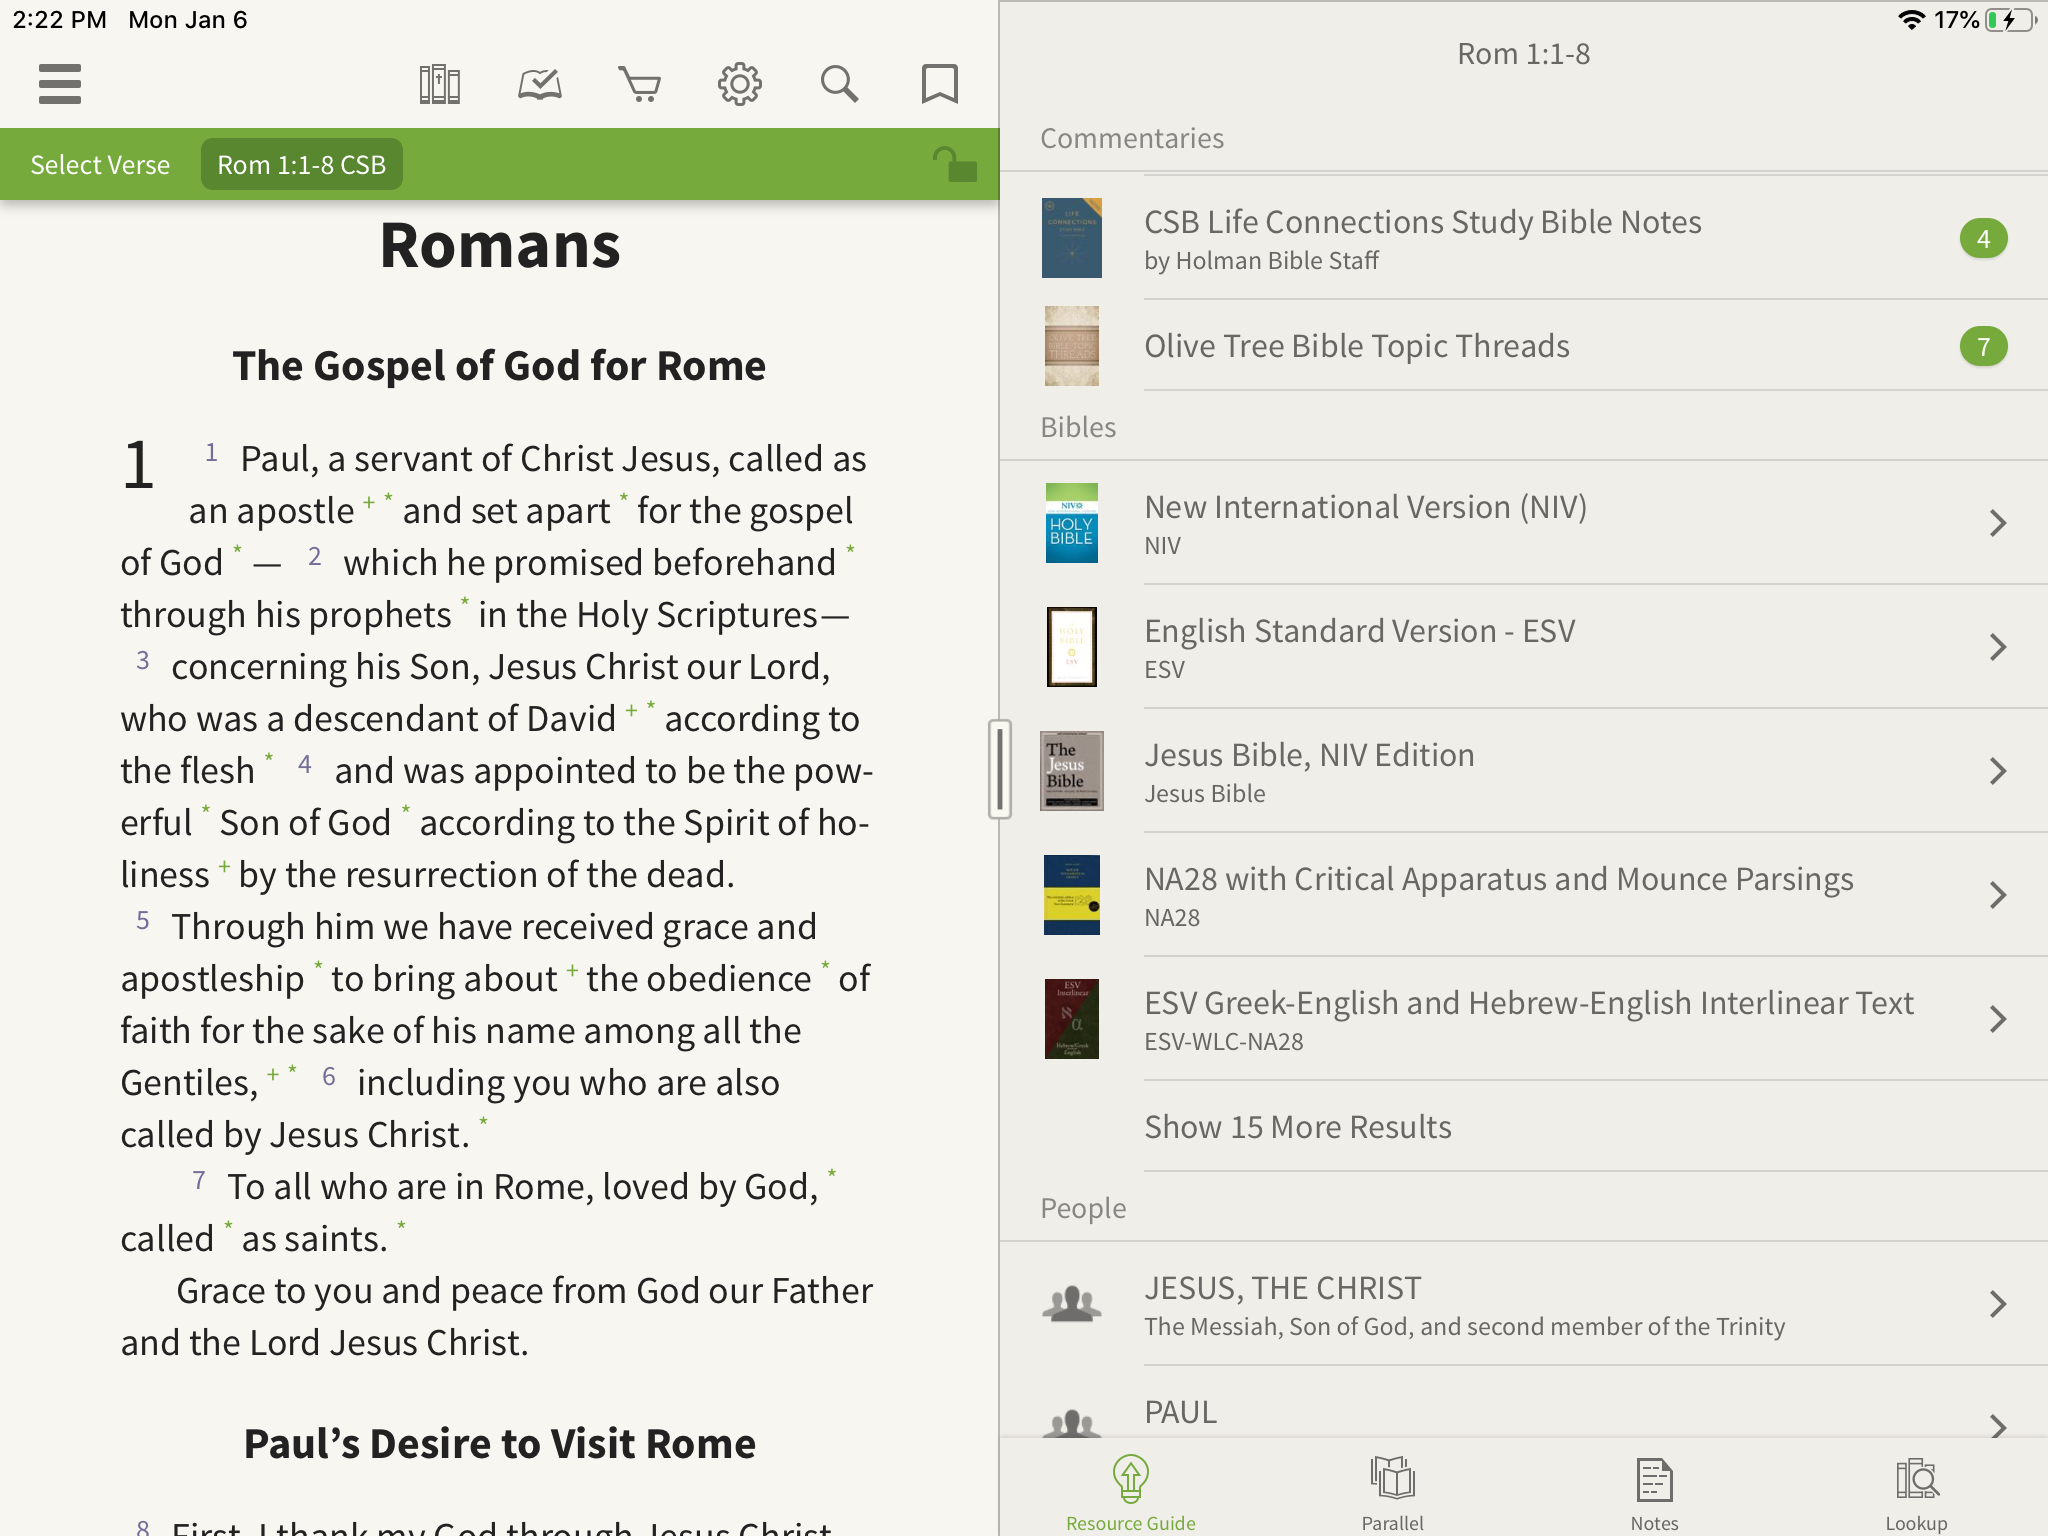The image size is (2048, 1536).
Task: Switch to the Lookup tab
Action: tap(1916, 1493)
